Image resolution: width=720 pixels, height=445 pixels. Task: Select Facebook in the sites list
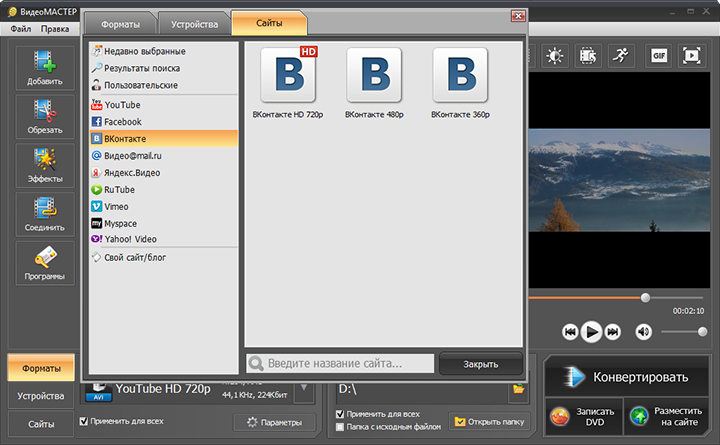click(163, 122)
